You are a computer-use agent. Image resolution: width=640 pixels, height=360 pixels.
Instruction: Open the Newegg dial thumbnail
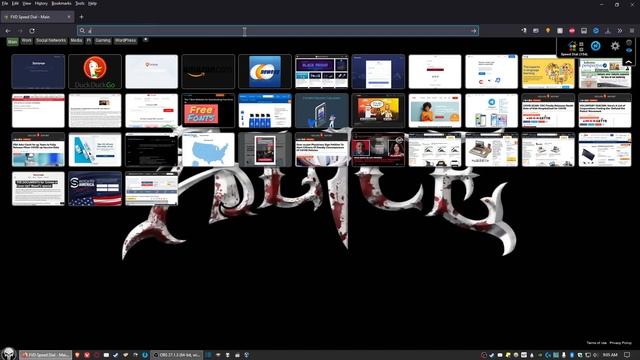[x=265, y=71]
